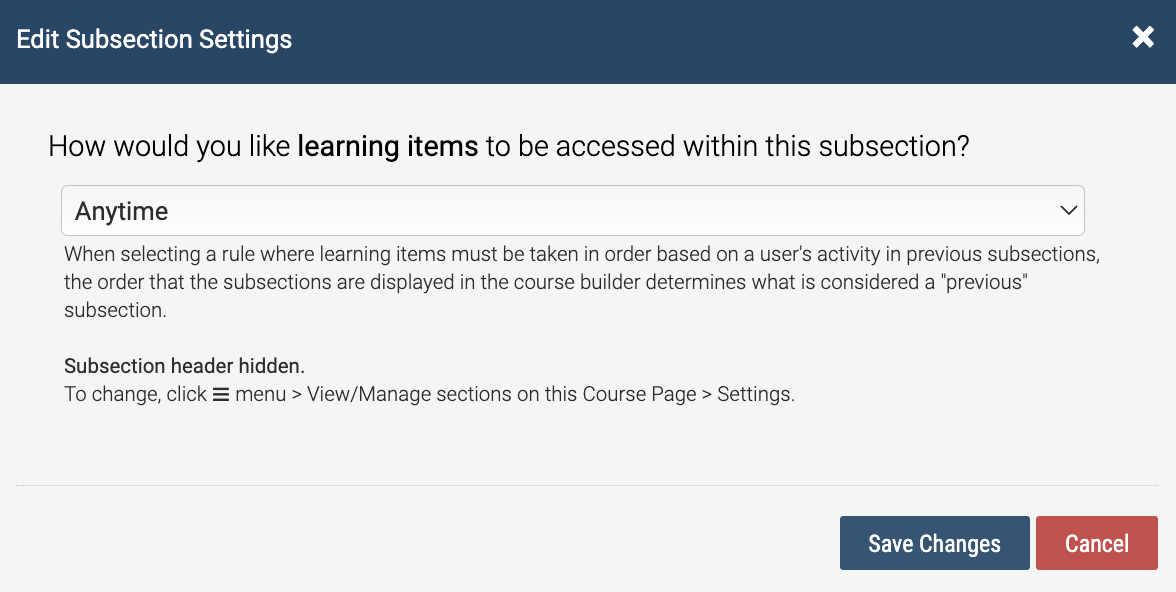Click the bold learning items phrase

tap(388, 146)
